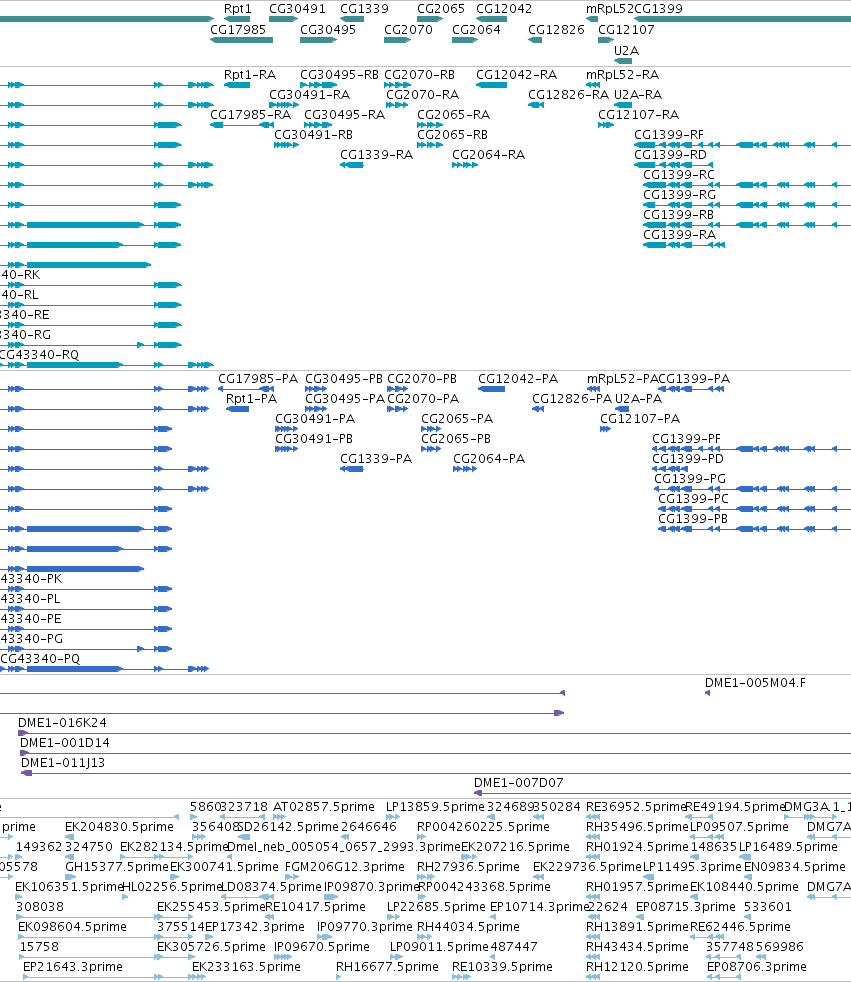
Task: Select the CG12826 gene label
Action: [x=556, y=29]
